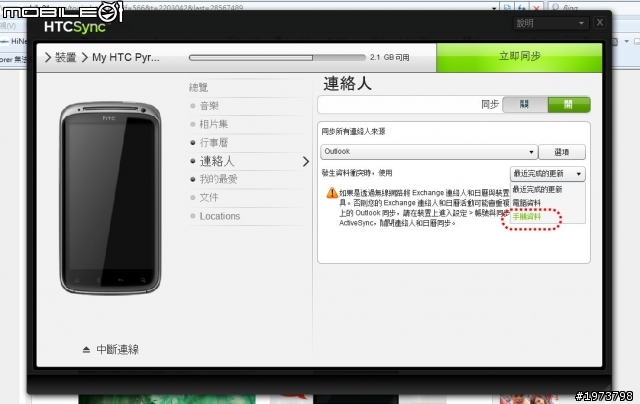Click the eject icon beside 中斷連線

tap(86, 350)
